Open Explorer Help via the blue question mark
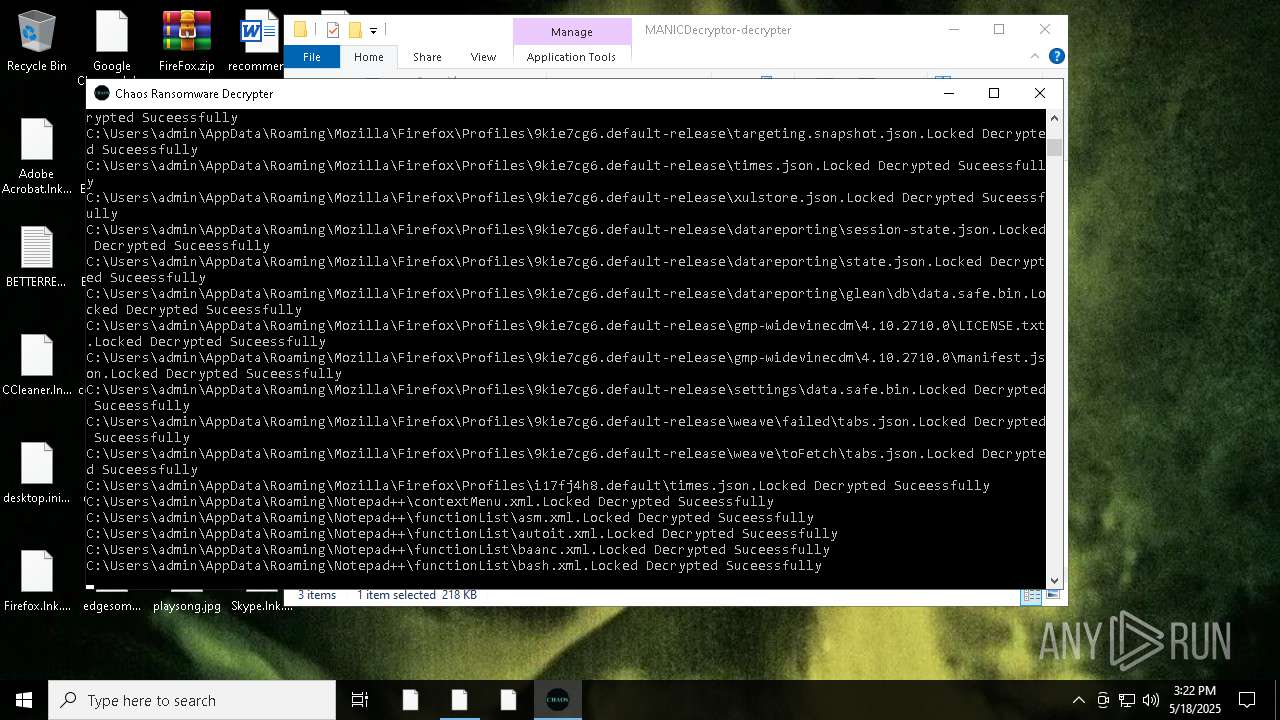Viewport: 1280px width, 720px height. [1056, 56]
